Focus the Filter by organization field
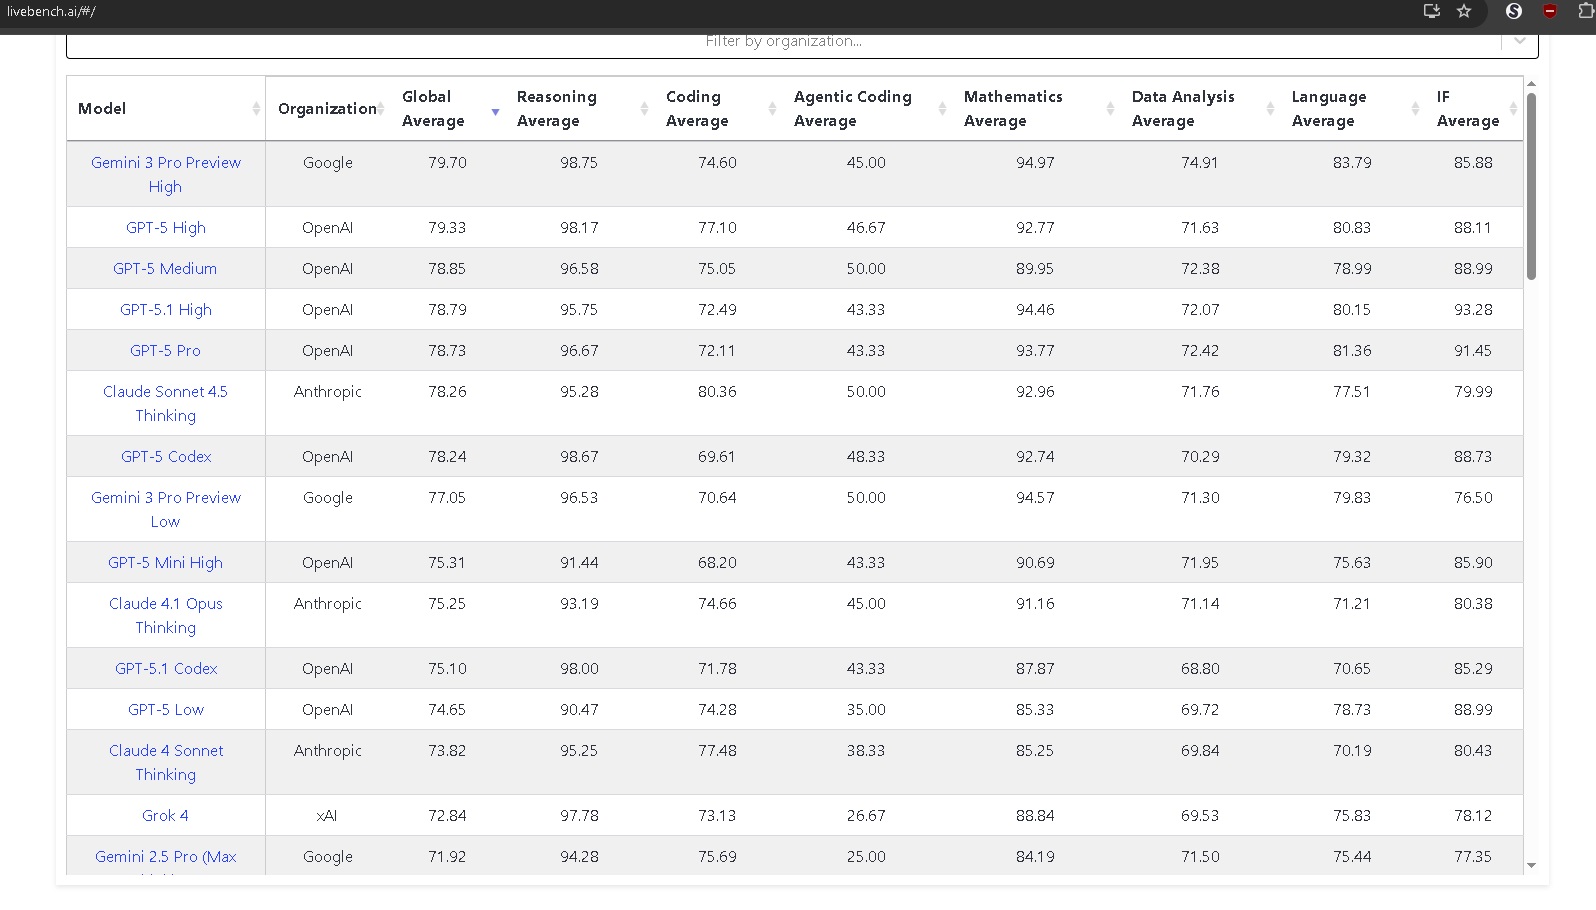The image size is (1596, 910). [784, 42]
